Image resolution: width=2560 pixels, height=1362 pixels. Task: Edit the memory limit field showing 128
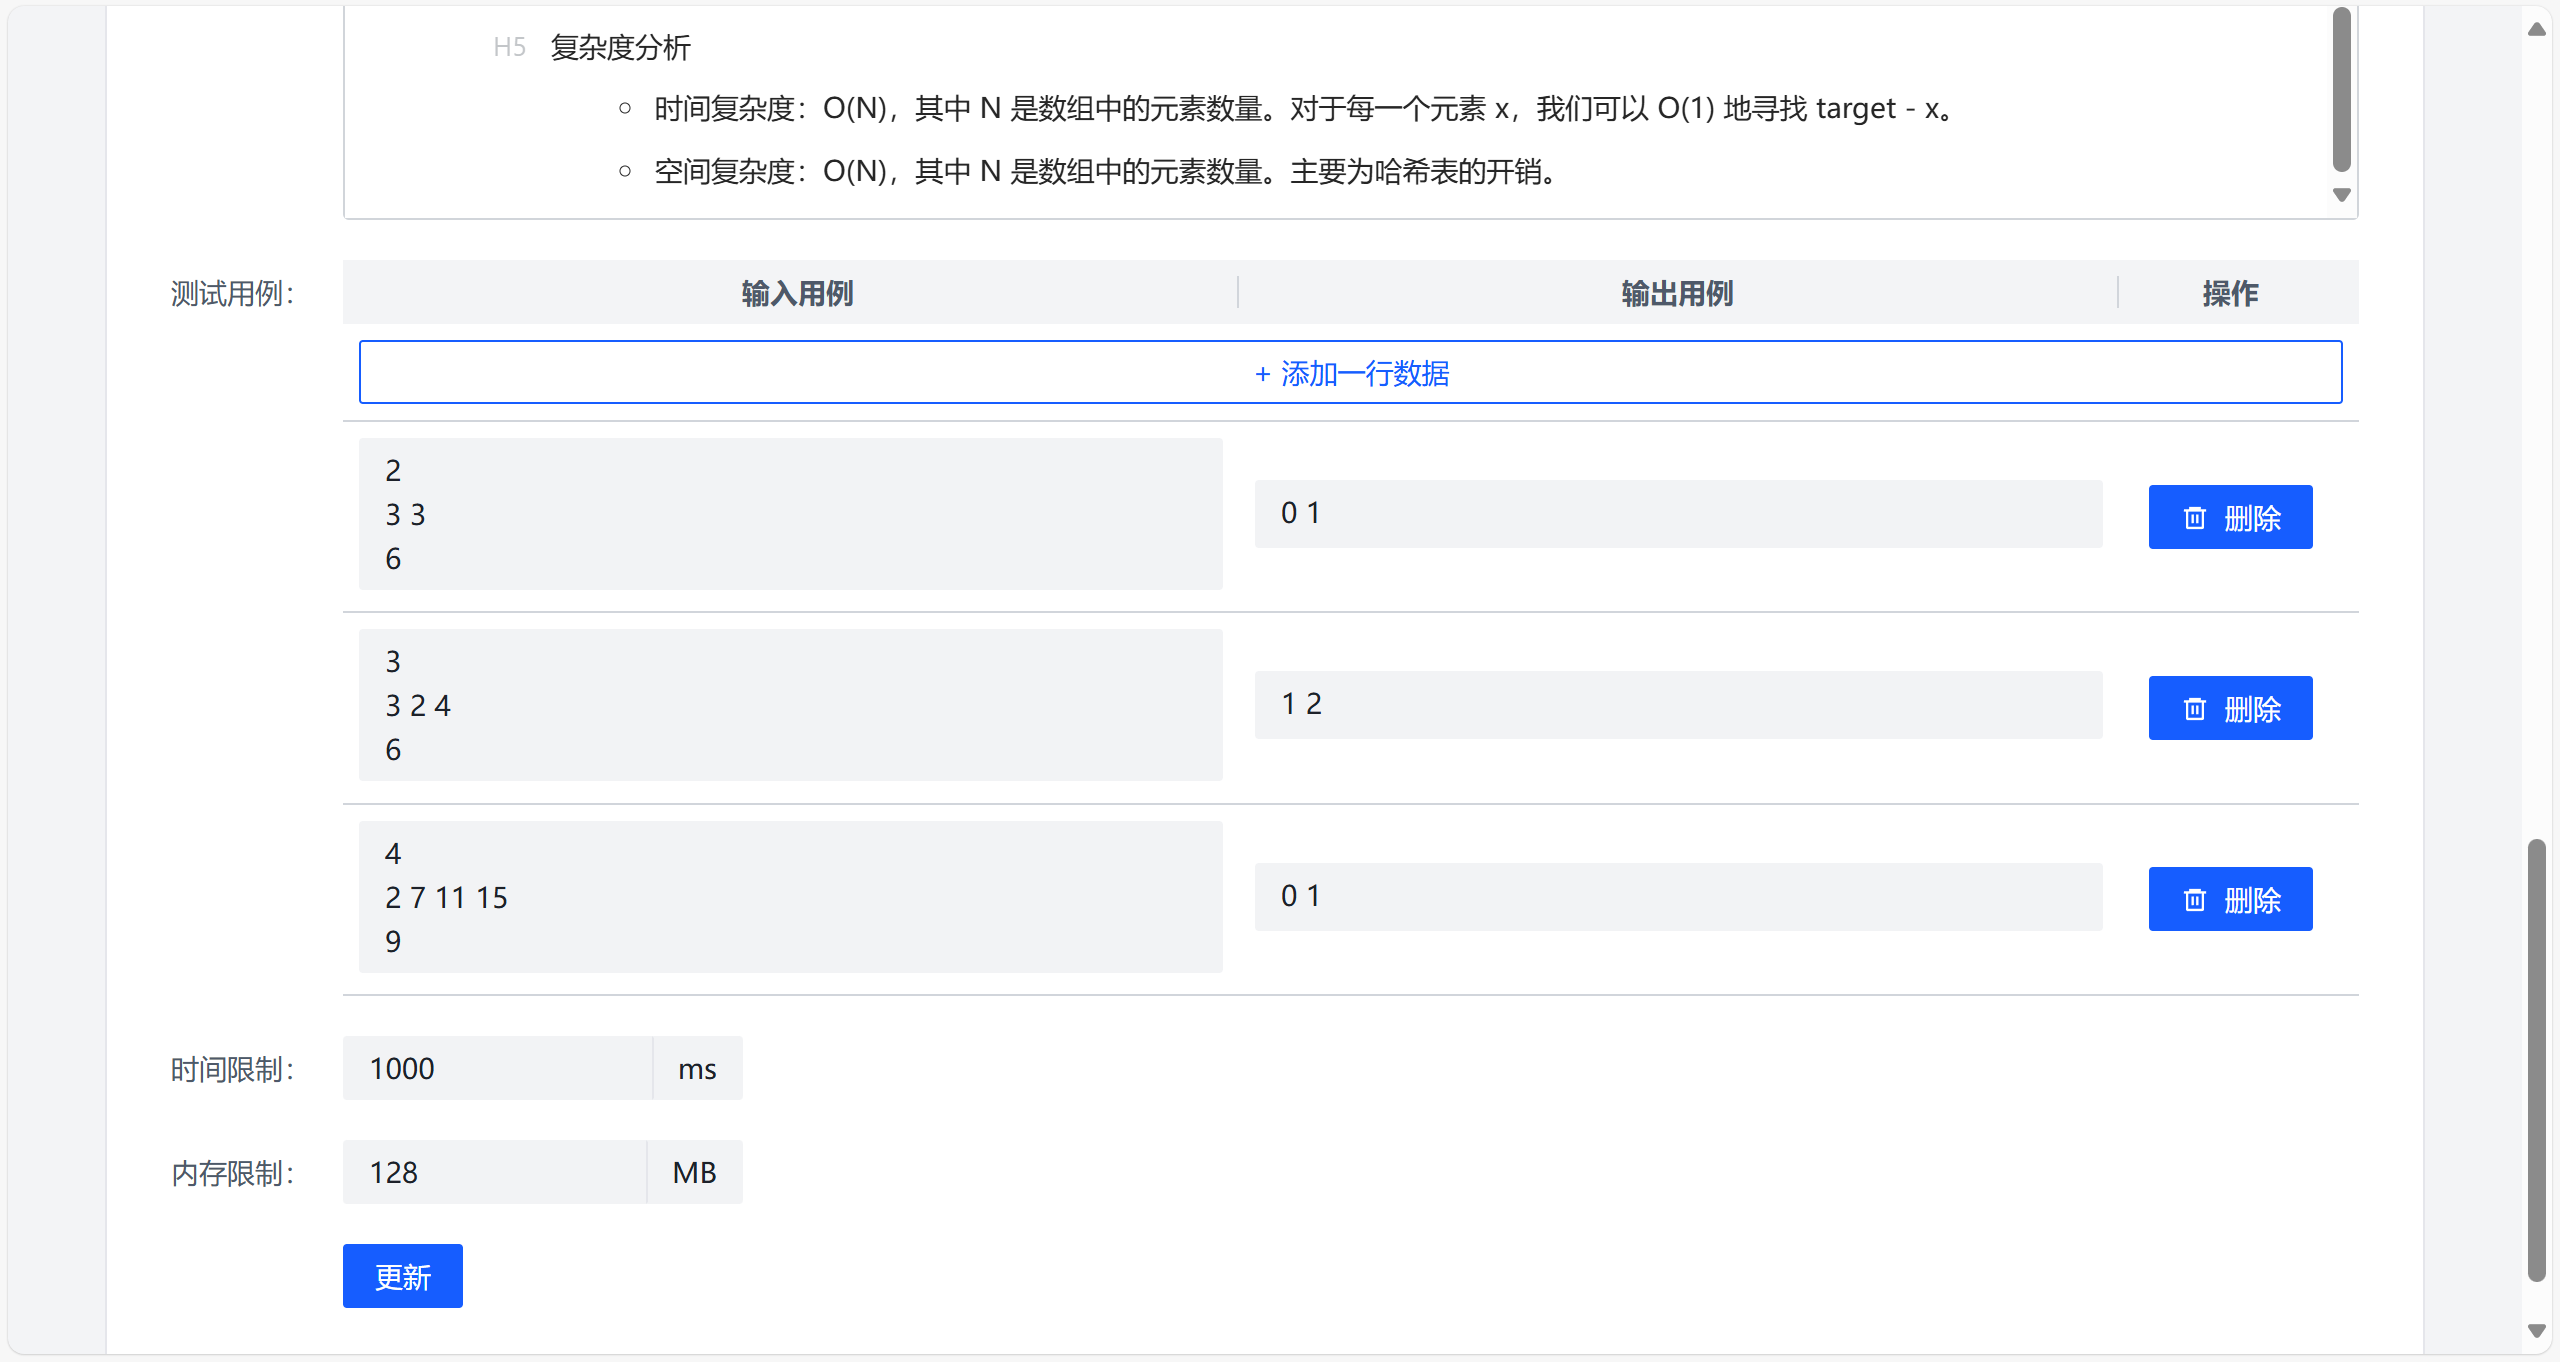[494, 1172]
